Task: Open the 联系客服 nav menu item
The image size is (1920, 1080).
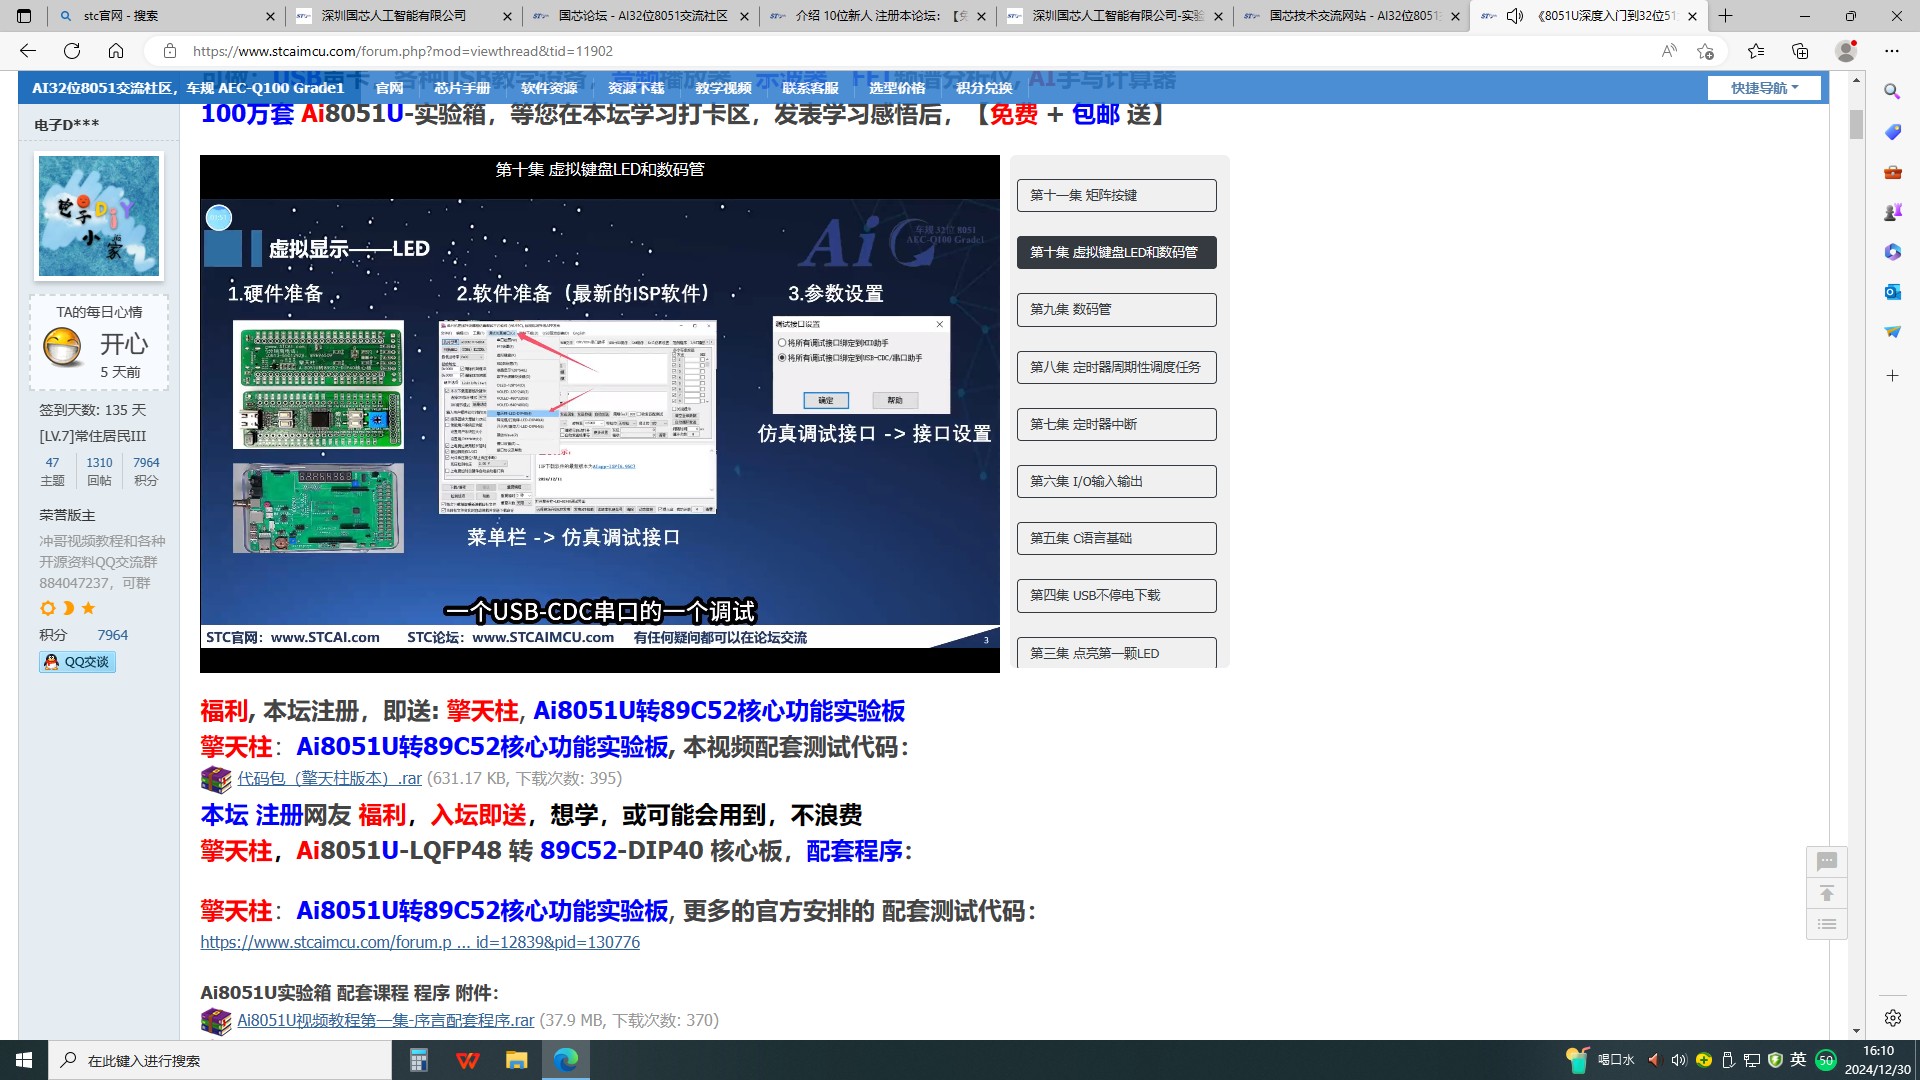Action: pyautogui.click(x=810, y=88)
